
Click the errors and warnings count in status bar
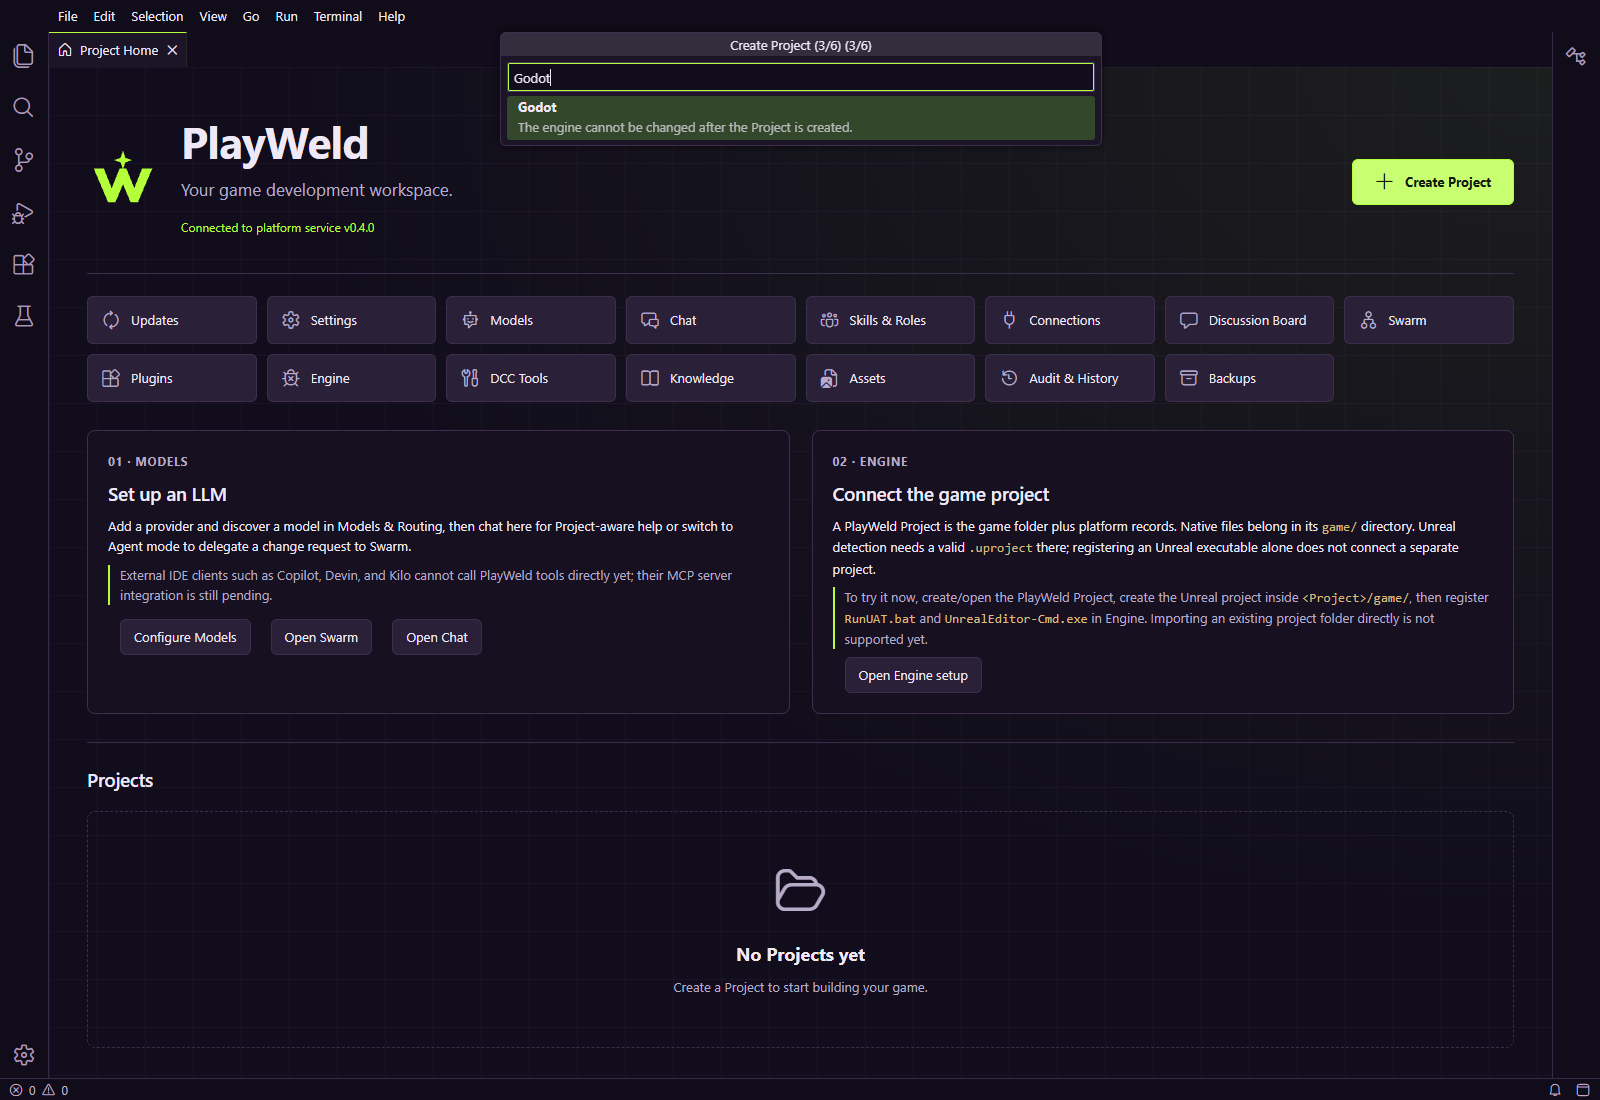pos(39,1090)
